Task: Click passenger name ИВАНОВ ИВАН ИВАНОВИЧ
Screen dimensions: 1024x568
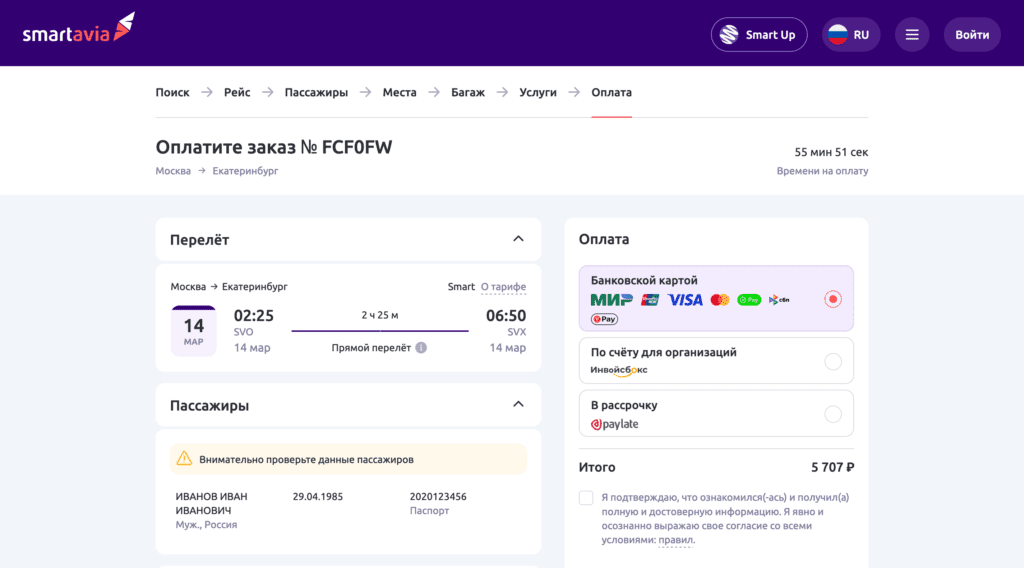Action: pos(211,503)
